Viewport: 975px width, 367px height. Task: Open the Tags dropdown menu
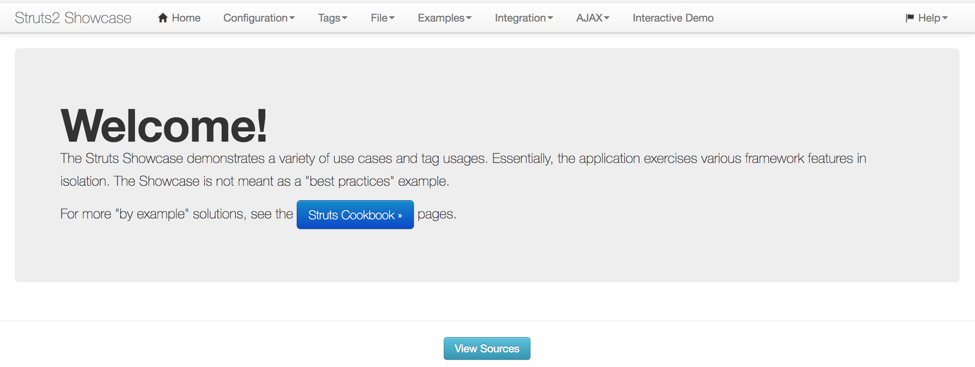tap(333, 18)
